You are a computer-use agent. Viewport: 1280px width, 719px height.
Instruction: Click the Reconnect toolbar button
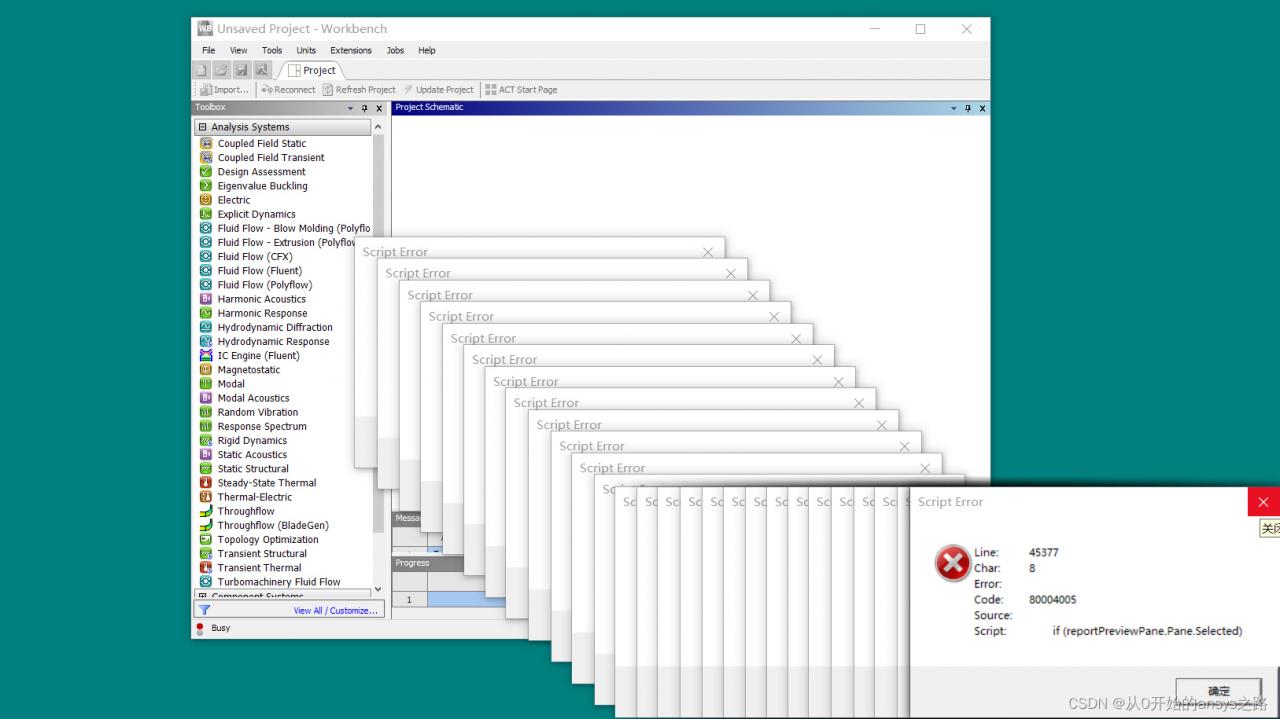[288, 89]
